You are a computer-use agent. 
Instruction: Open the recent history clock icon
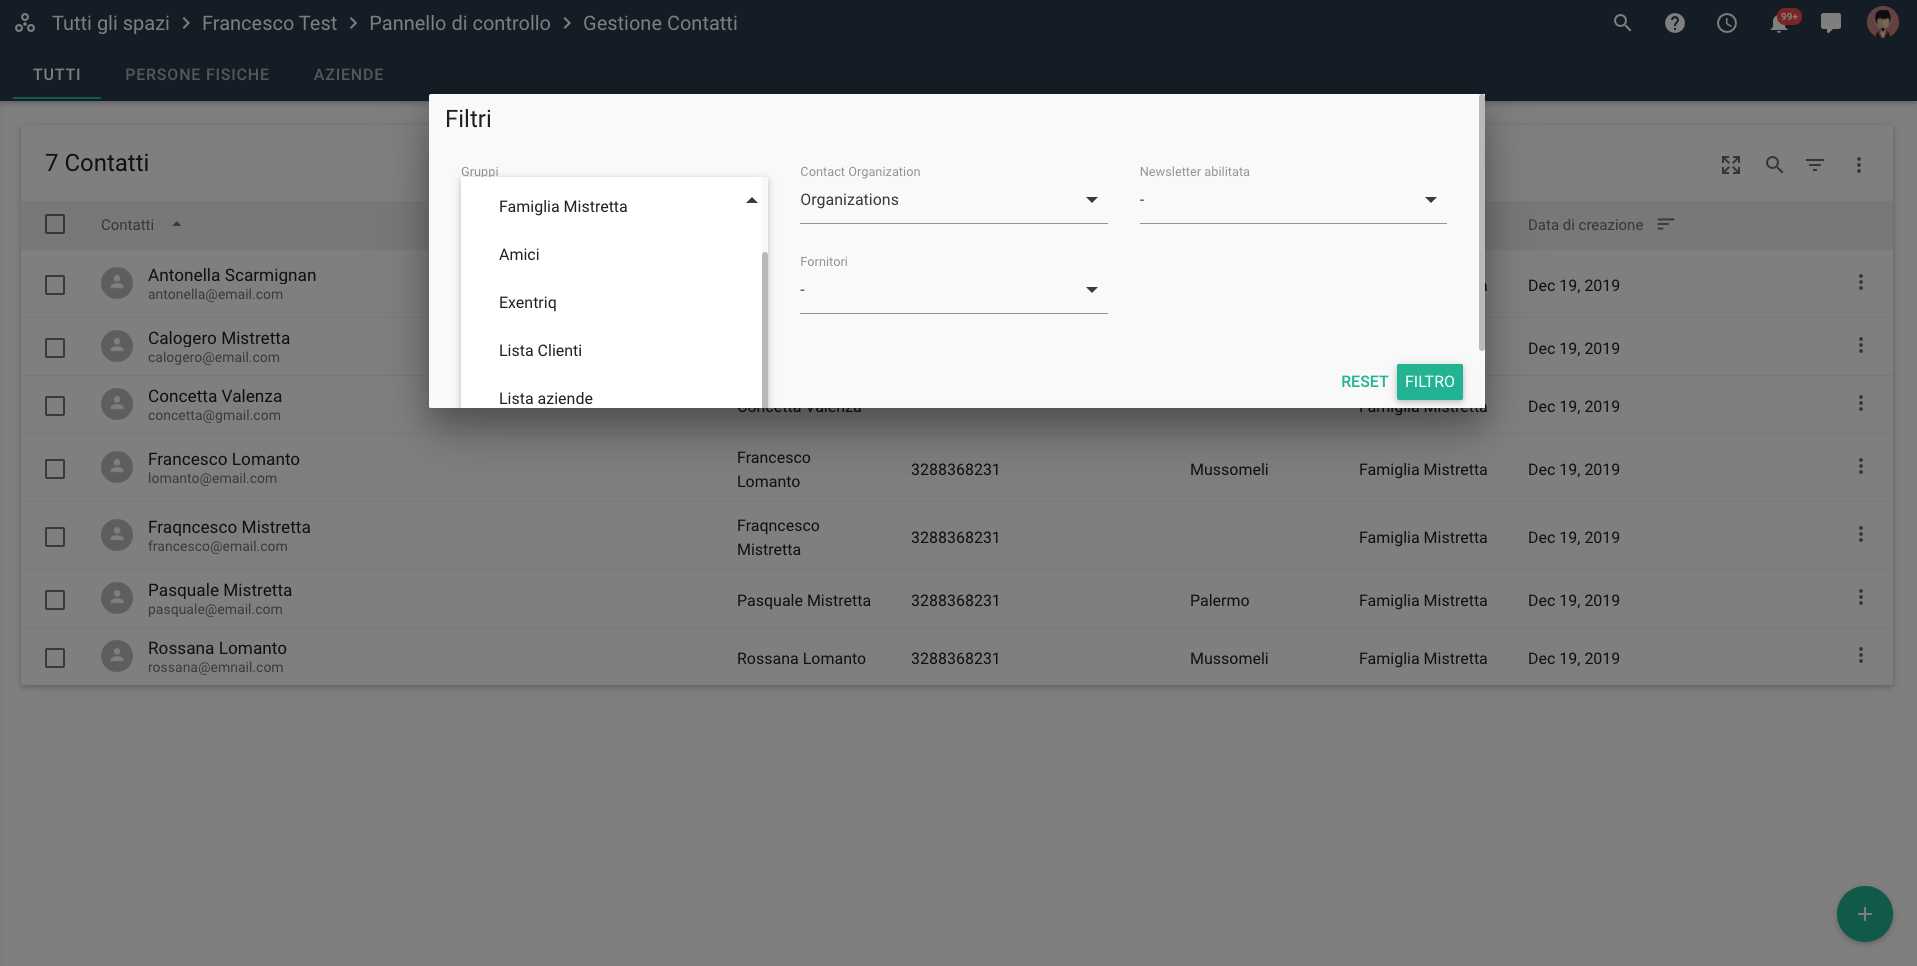click(x=1726, y=23)
